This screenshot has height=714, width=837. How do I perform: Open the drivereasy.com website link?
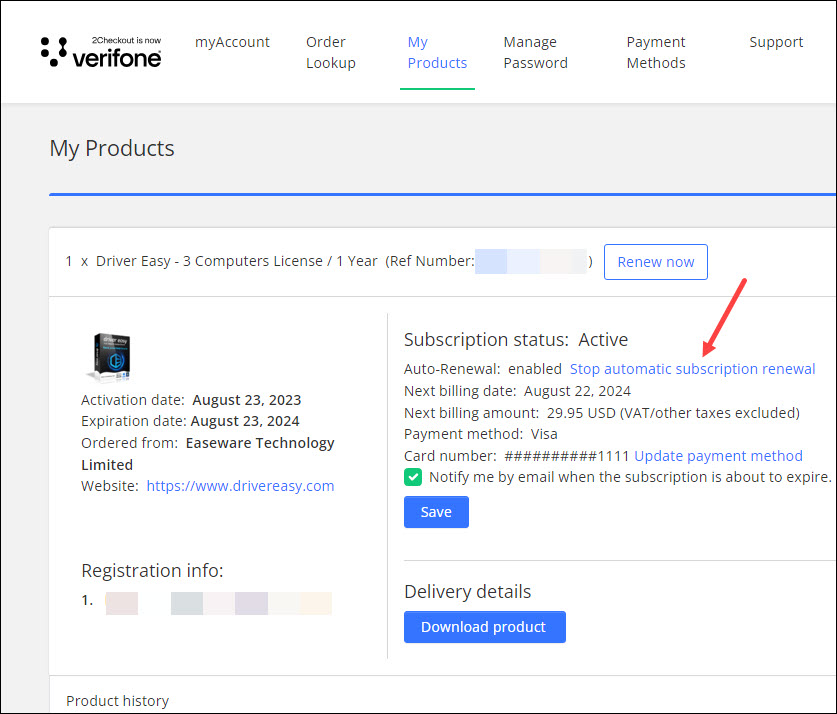[240, 486]
